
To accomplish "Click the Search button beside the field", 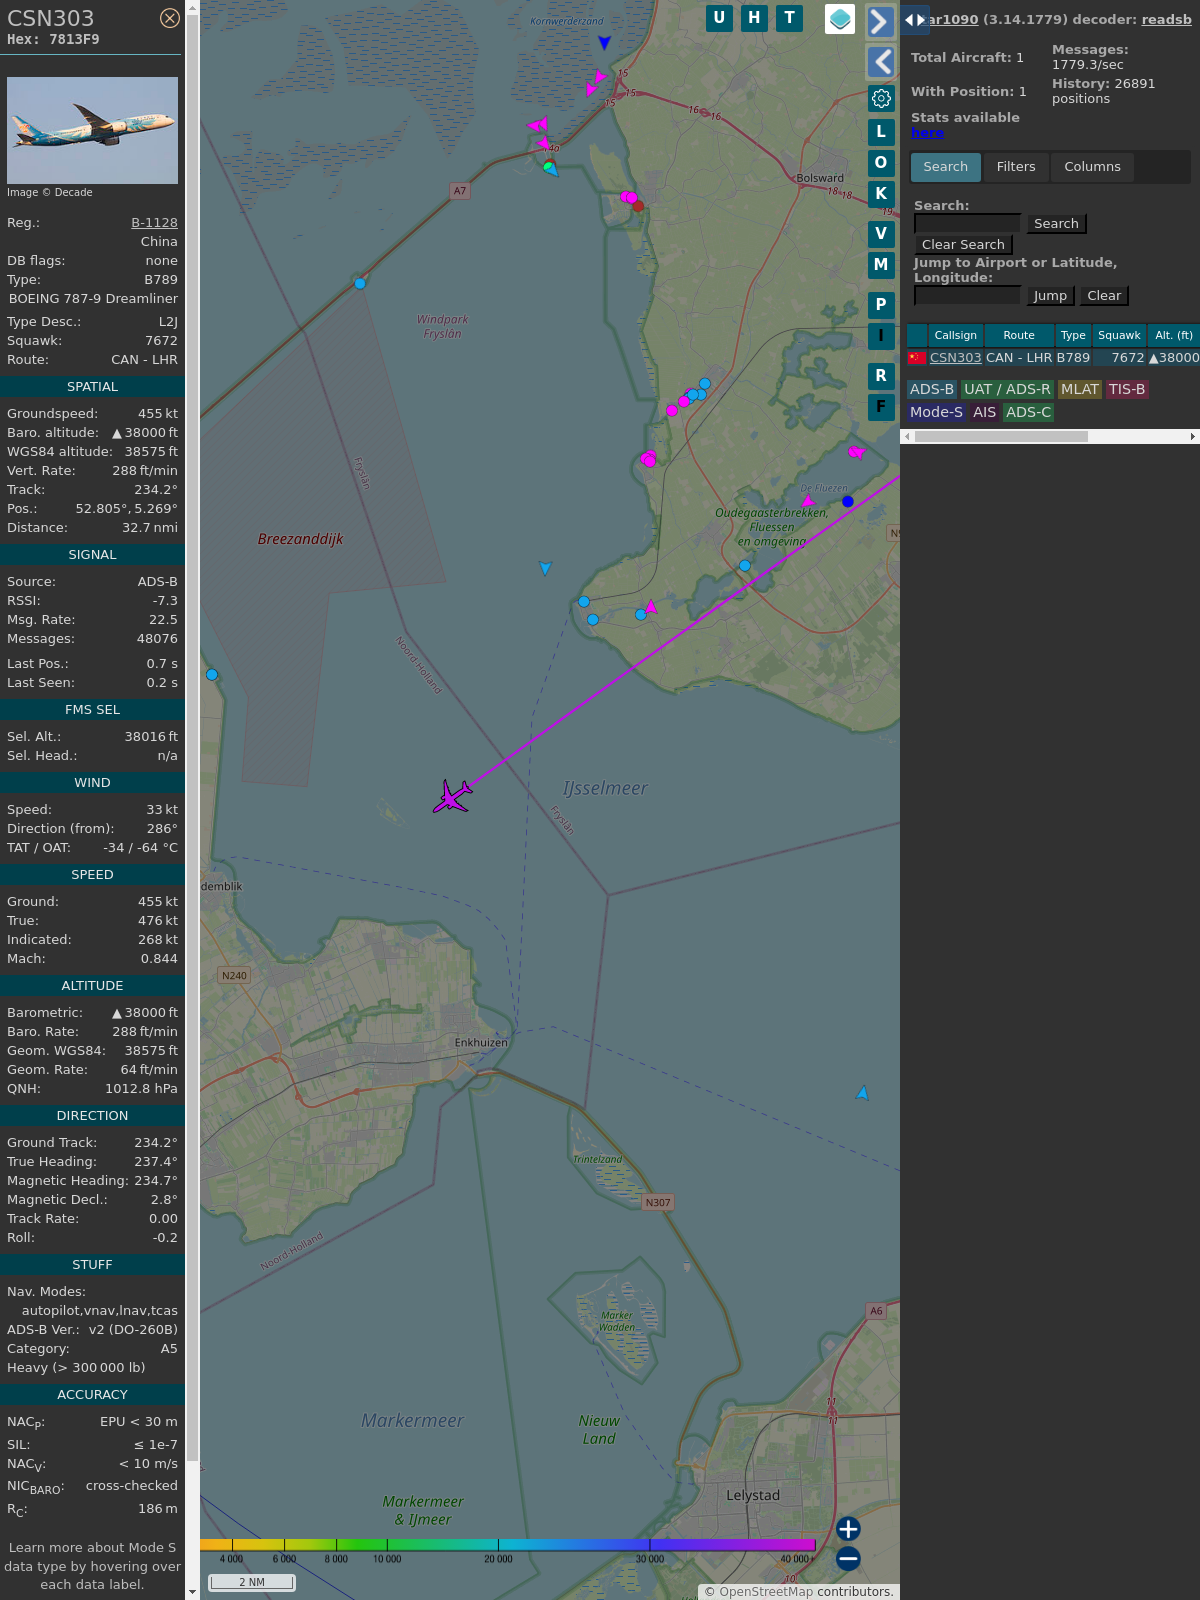I will [x=1056, y=224].
